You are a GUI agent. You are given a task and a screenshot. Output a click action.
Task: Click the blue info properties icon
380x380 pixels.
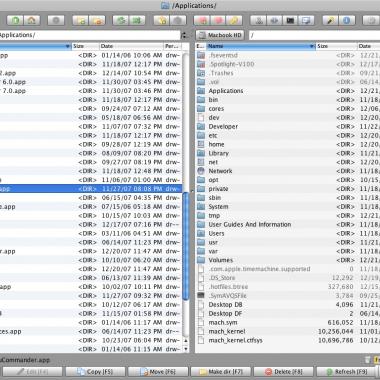click(347, 20)
